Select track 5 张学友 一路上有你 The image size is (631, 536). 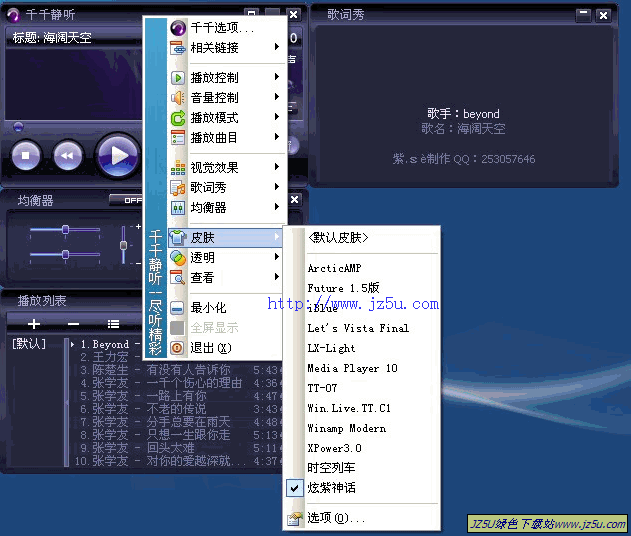pos(179,396)
